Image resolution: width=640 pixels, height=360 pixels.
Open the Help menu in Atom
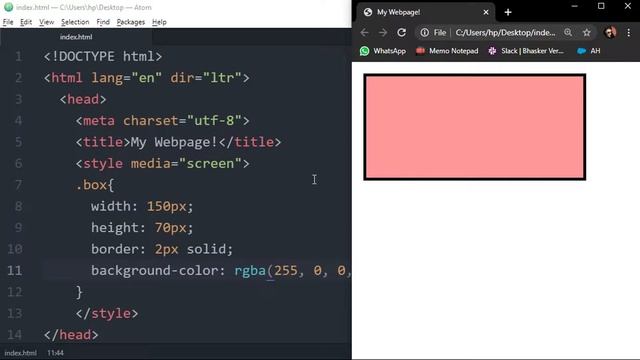point(159,22)
